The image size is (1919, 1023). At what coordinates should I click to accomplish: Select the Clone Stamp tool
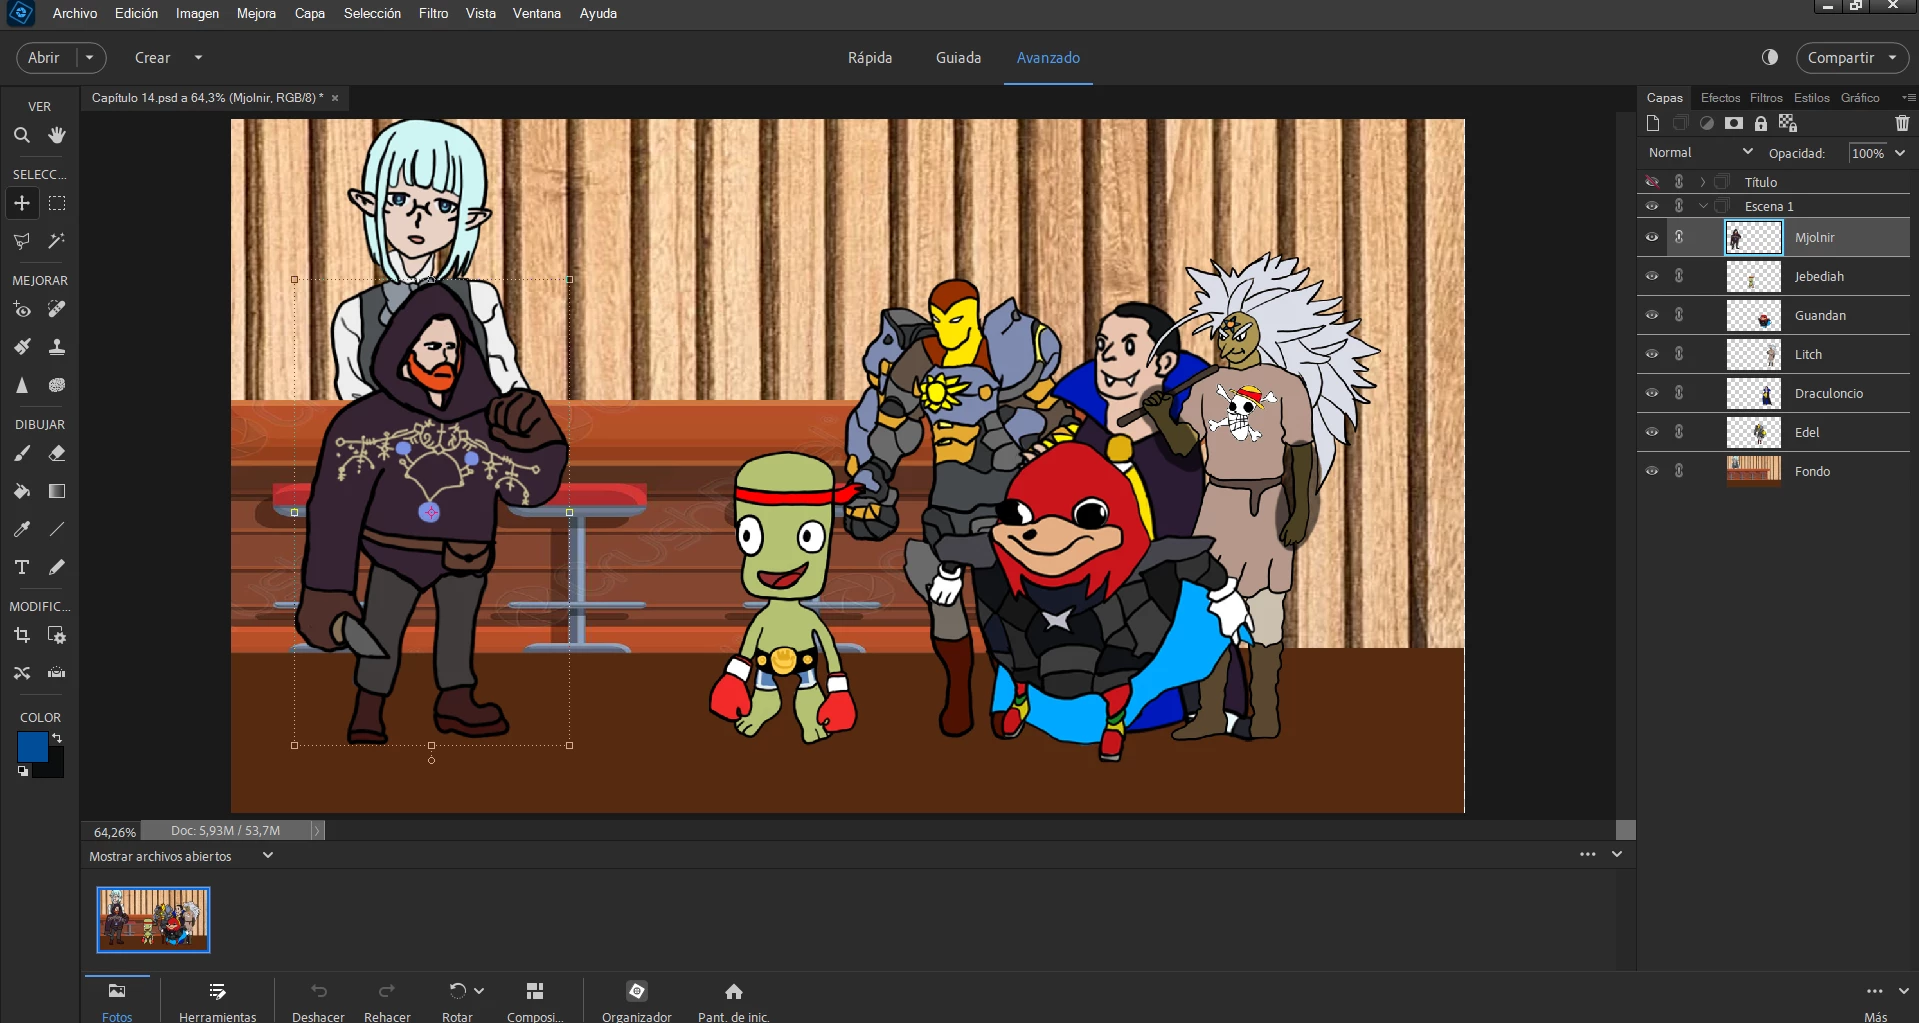[x=57, y=347]
